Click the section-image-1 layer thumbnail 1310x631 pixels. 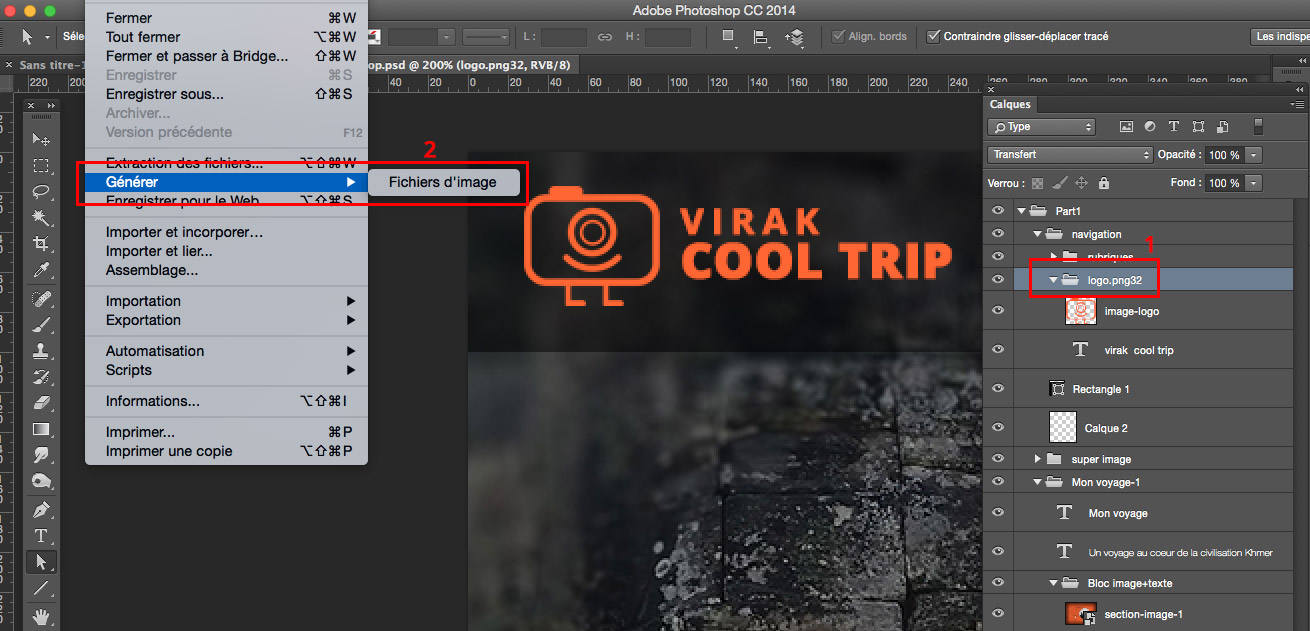1082,614
